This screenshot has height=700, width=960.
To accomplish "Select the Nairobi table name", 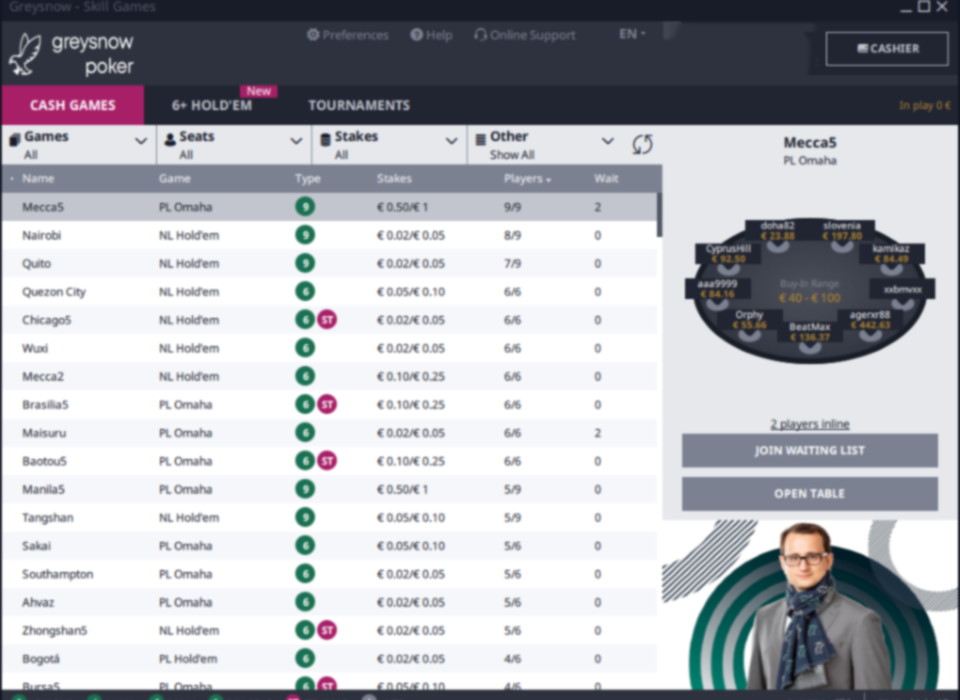I will 42,235.
